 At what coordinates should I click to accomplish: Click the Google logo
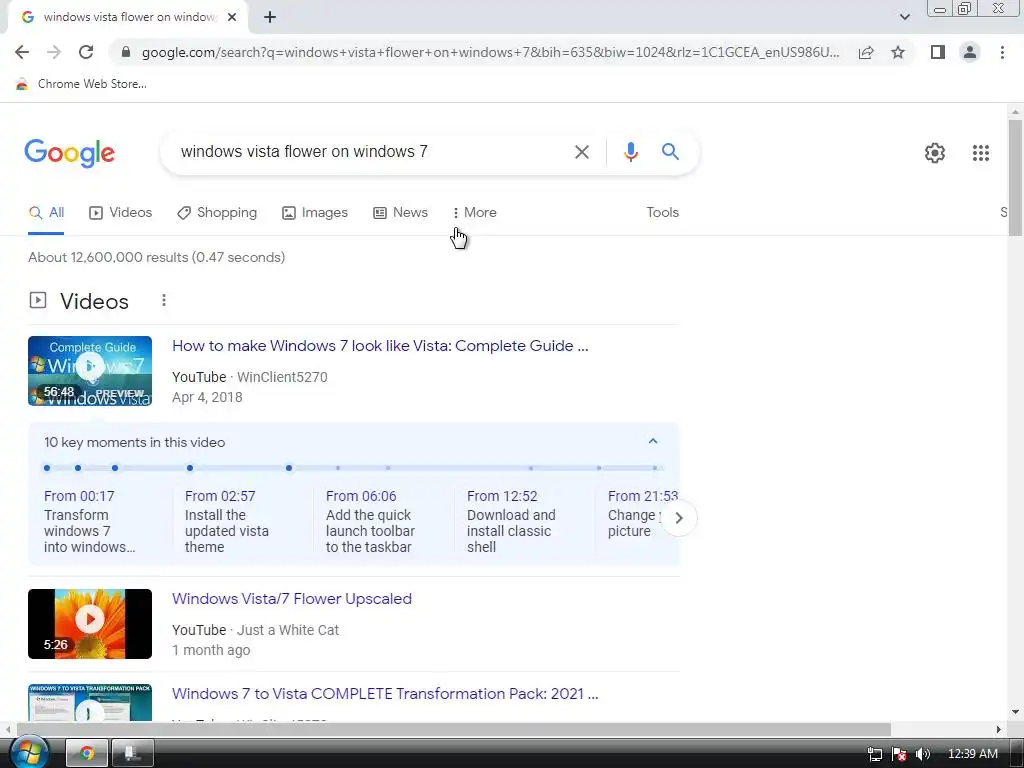click(x=69, y=153)
